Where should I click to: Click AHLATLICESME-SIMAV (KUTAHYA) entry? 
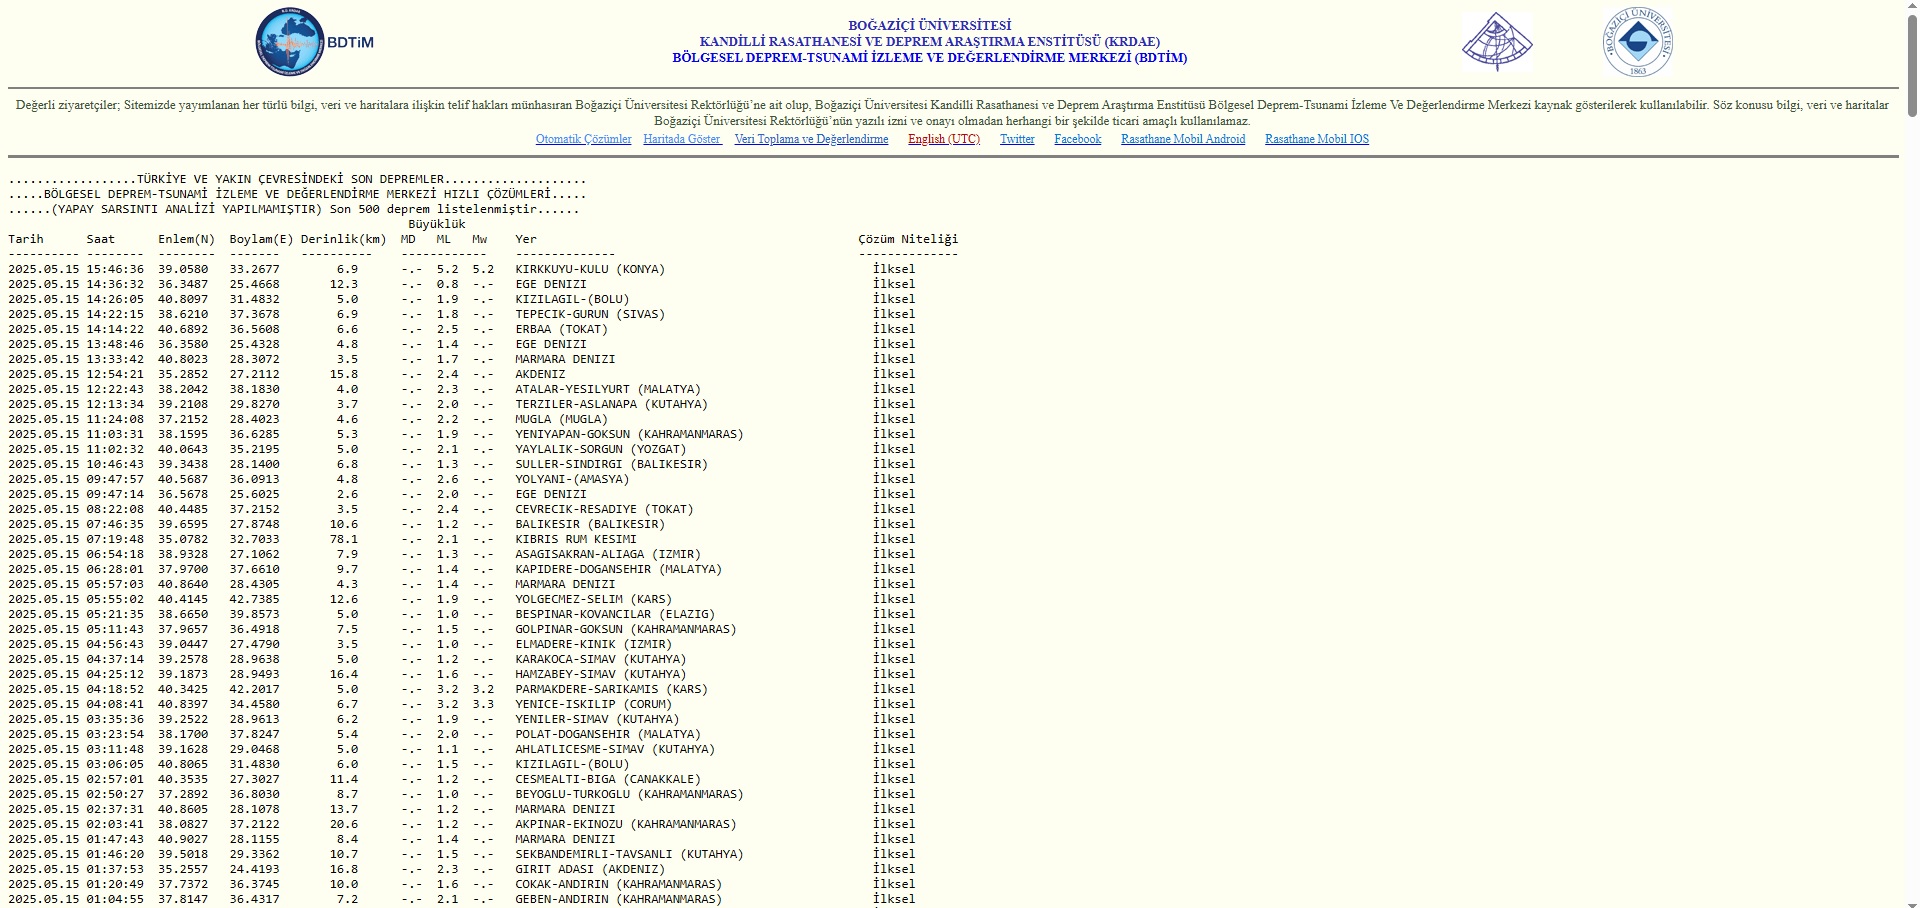click(615, 749)
